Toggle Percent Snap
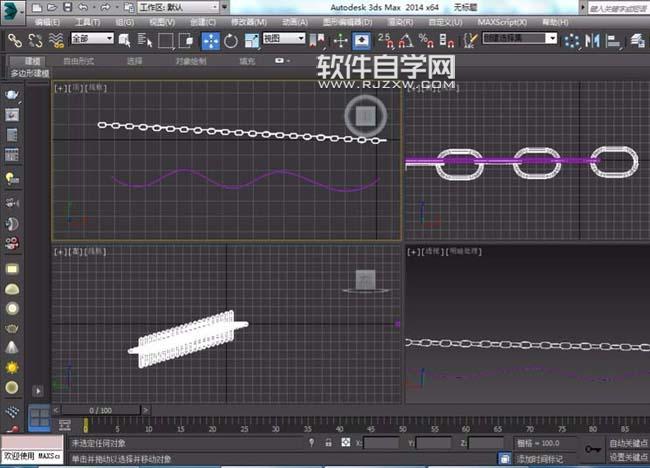The width and height of the screenshot is (650, 468). coord(426,41)
